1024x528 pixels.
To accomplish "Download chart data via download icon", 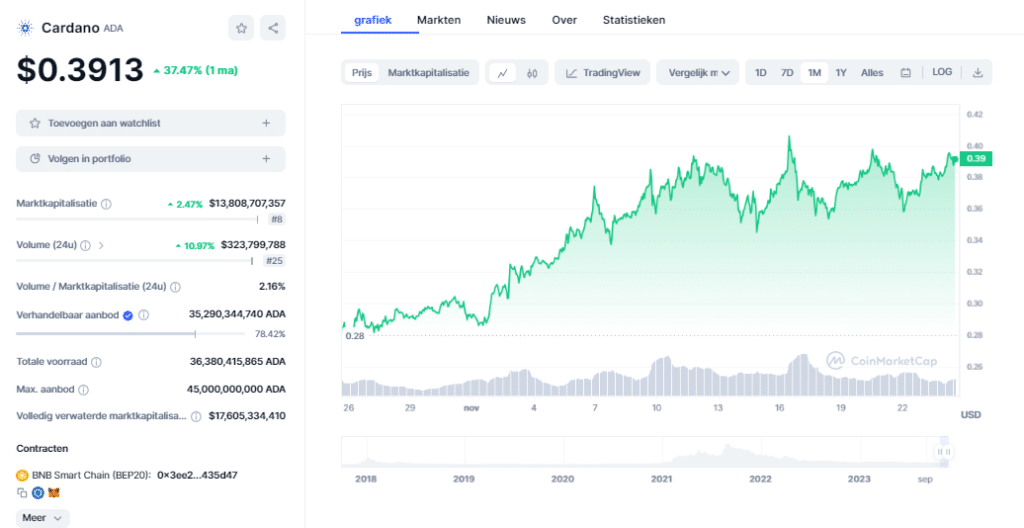I will click(978, 73).
